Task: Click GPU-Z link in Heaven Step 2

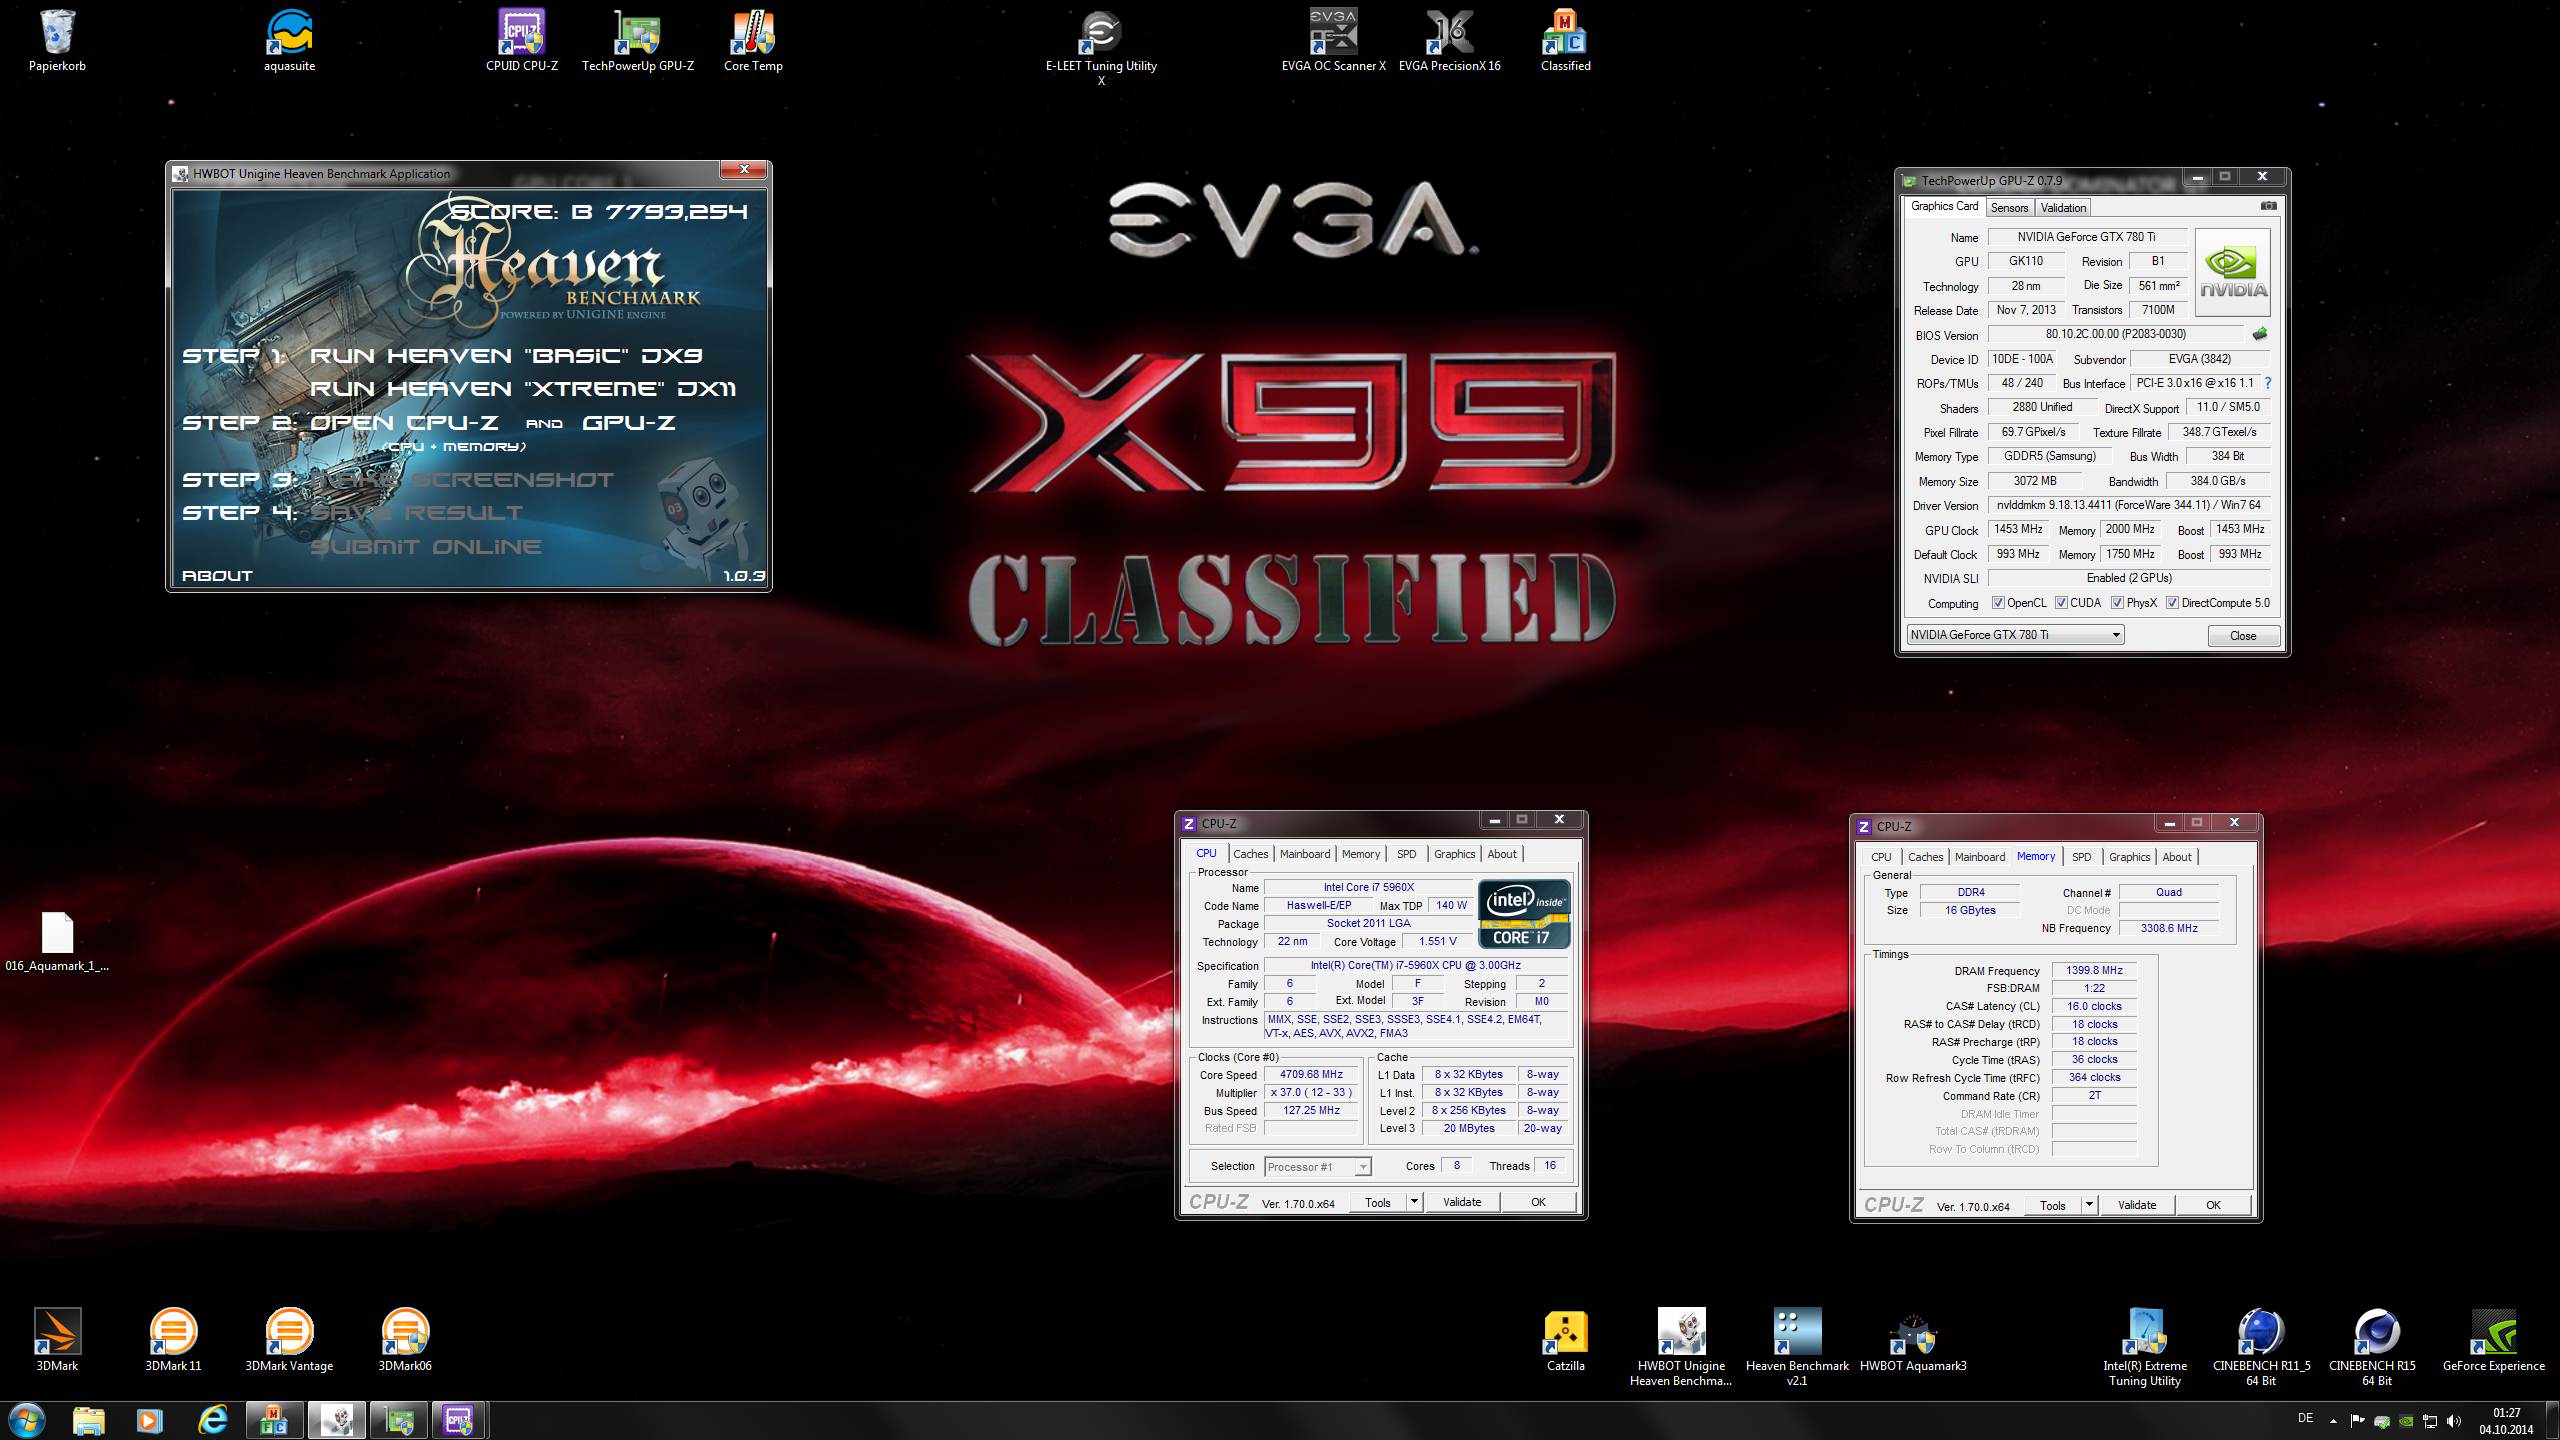Action: [628, 423]
